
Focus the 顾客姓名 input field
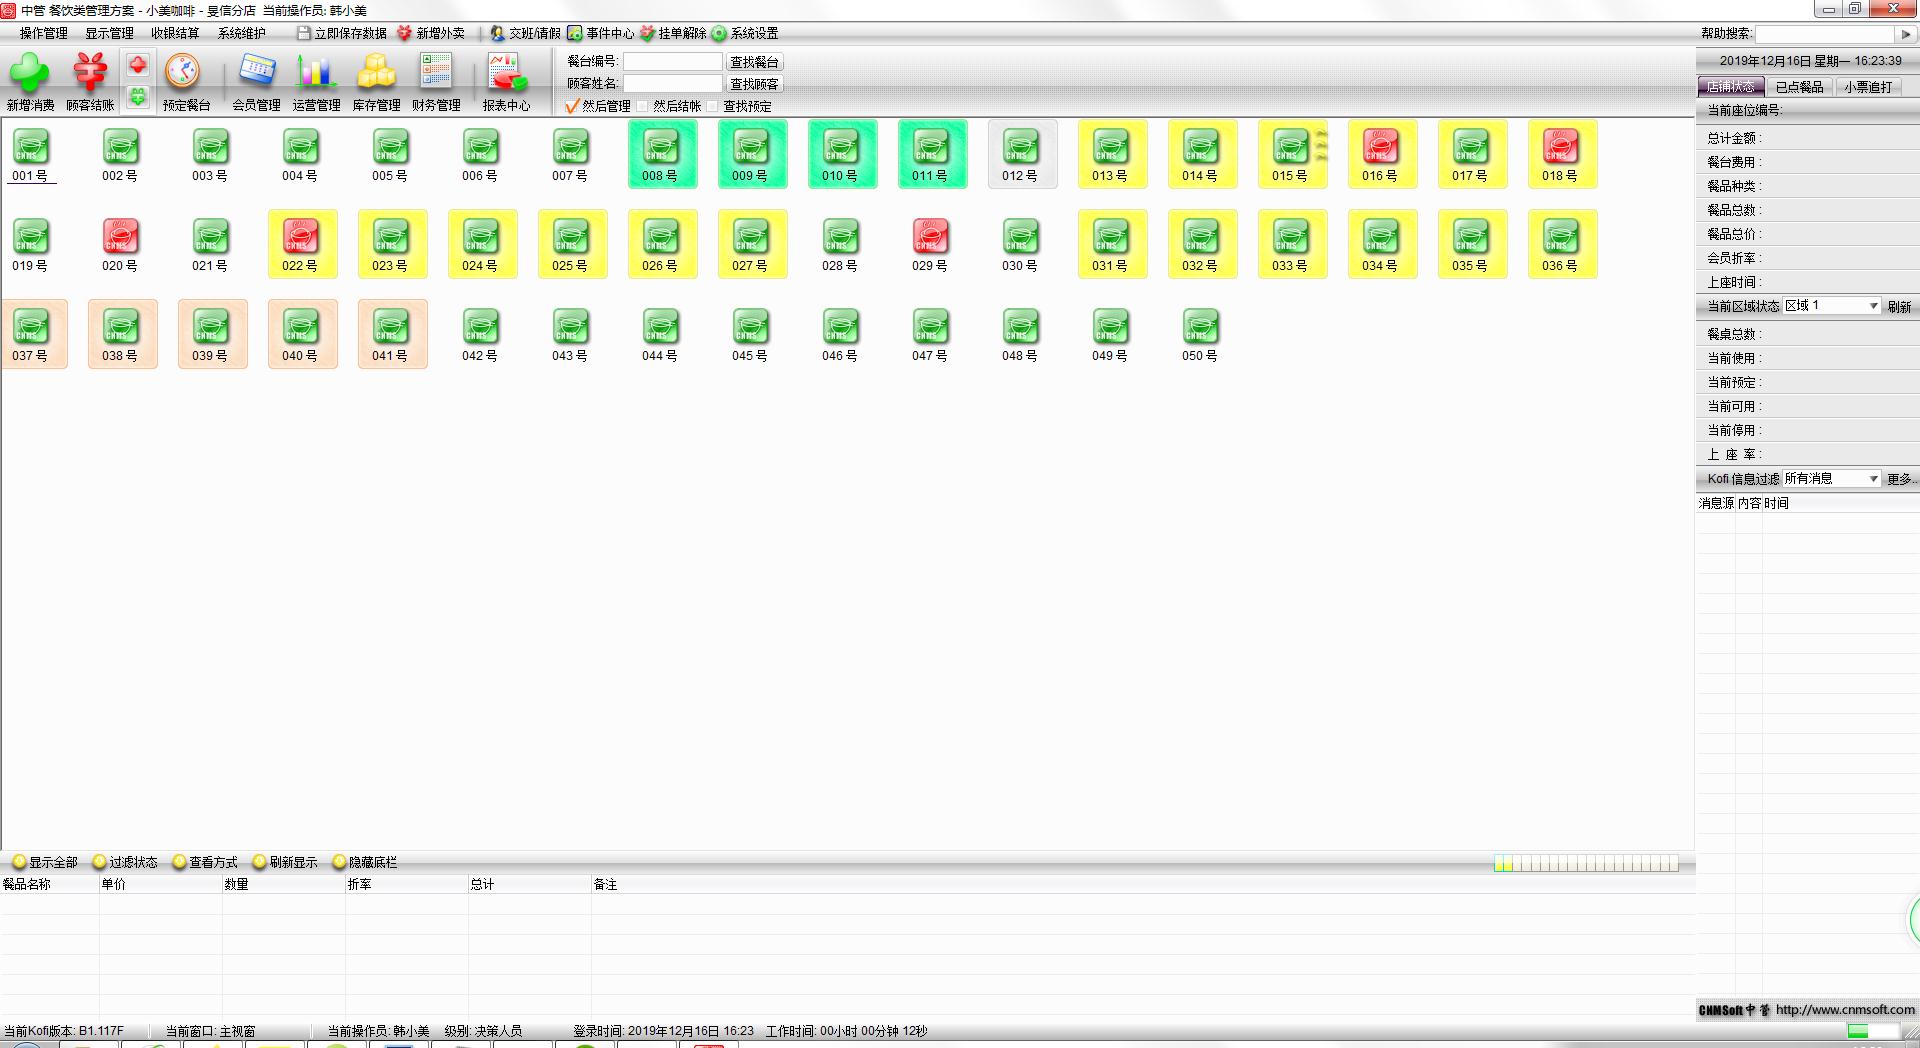point(672,84)
